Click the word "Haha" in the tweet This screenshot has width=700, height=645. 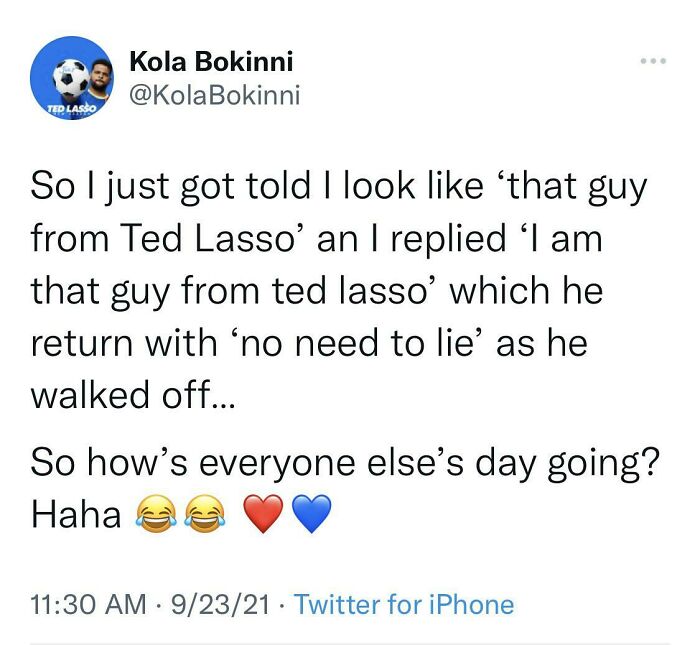pos(76,516)
